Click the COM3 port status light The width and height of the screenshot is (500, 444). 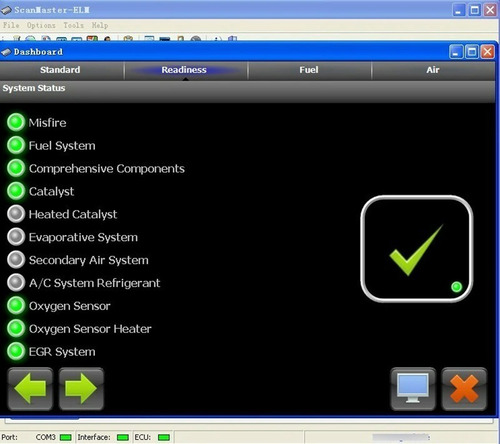click(66, 437)
